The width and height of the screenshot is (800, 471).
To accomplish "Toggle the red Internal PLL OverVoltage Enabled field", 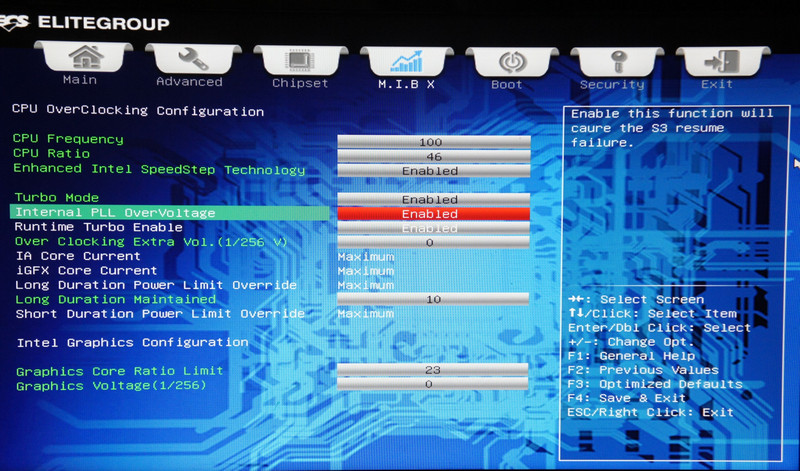I will point(434,213).
